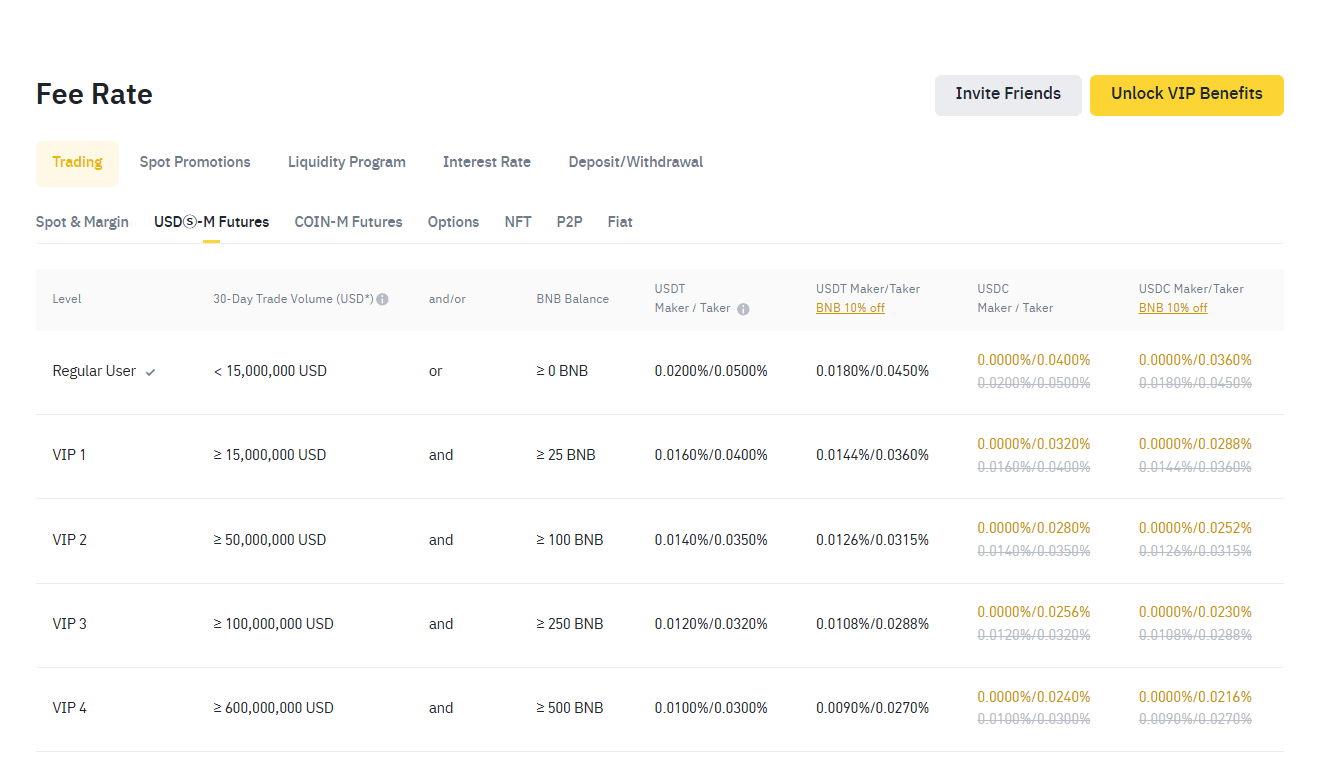Switch to Spot & Margin sub-tab
The width and height of the screenshot is (1339, 767).
[82, 222]
